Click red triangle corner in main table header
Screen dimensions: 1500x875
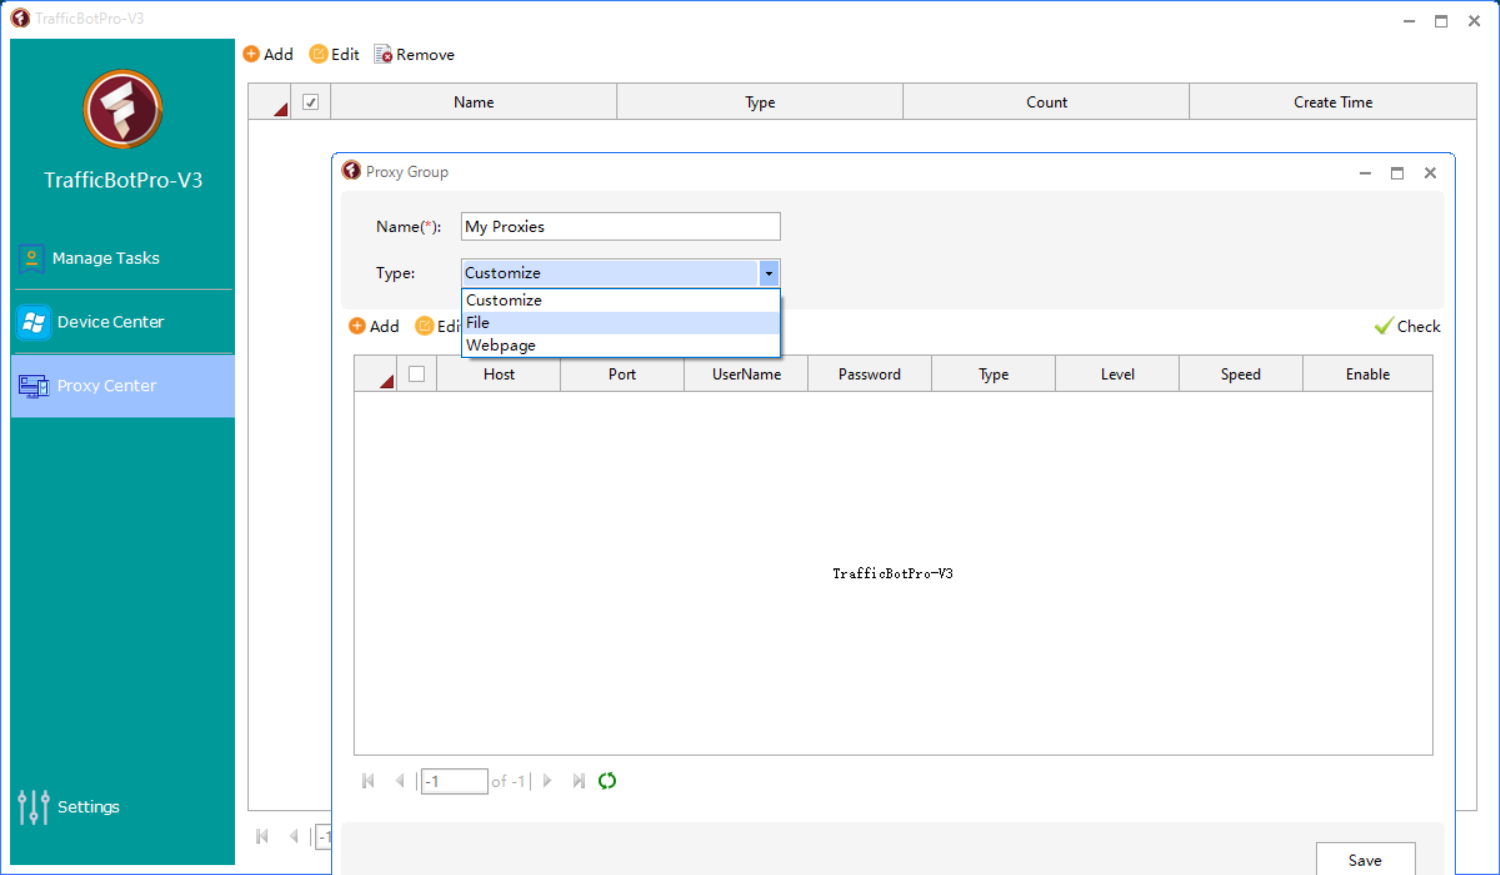point(280,109)
